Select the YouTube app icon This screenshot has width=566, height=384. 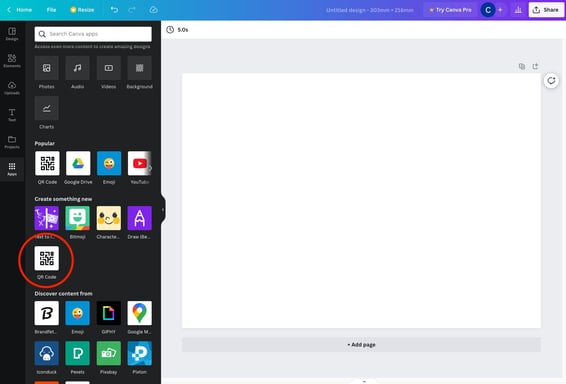(139, 163)
